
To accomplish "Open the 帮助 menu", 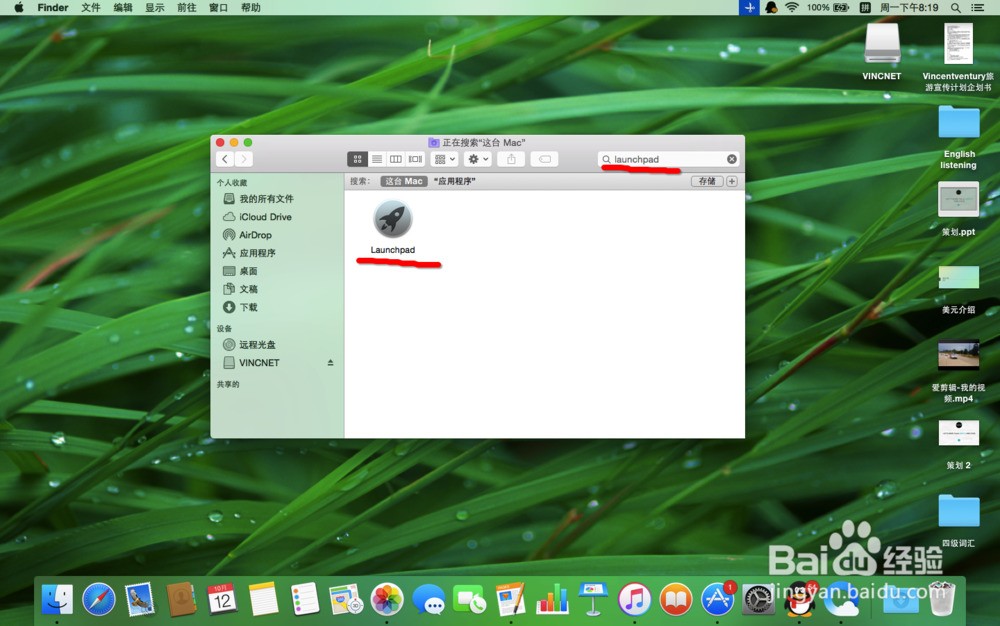I will click(251, 8).
